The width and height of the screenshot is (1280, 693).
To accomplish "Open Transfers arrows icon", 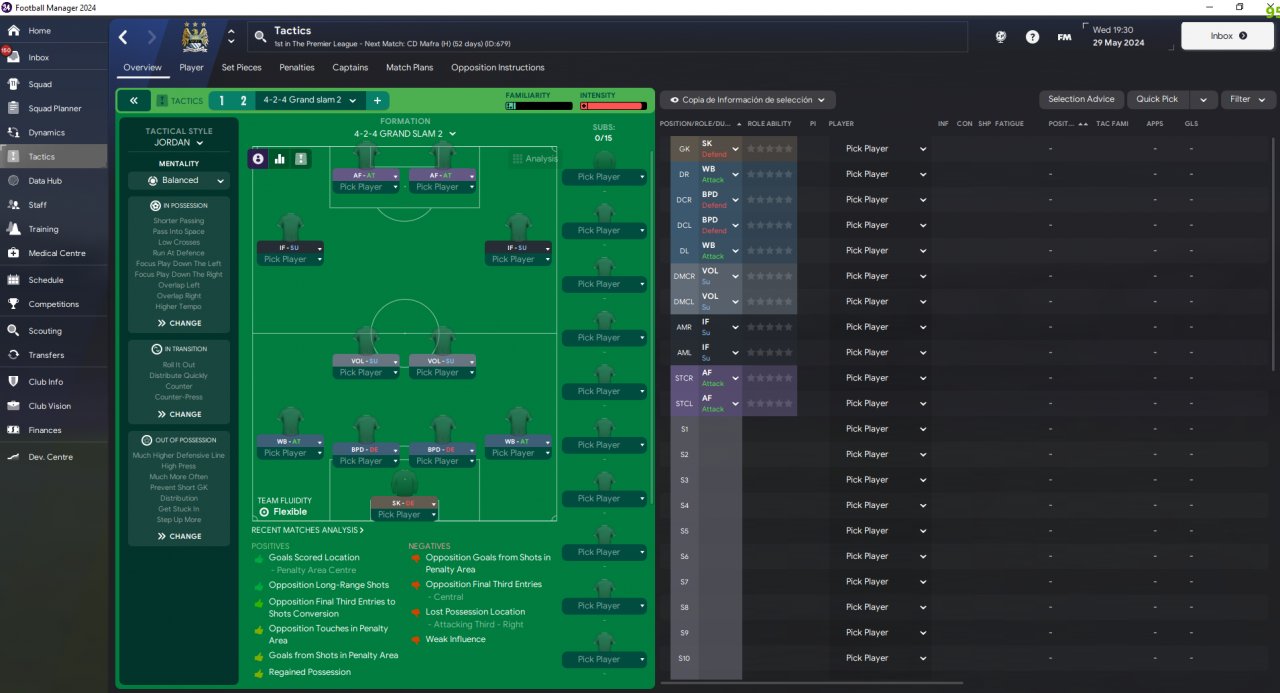I will (x=13, y=355).
